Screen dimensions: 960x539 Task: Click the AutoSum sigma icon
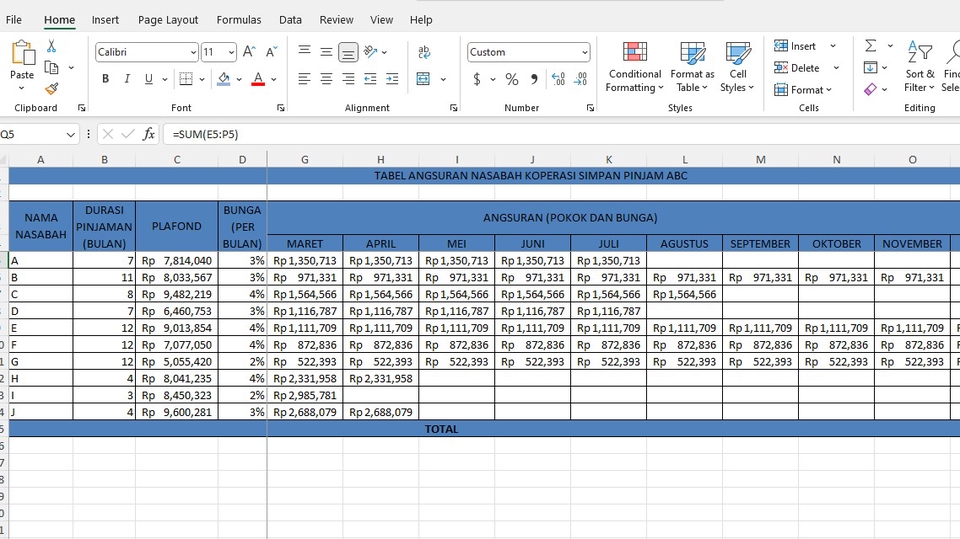tap(871, 45)
